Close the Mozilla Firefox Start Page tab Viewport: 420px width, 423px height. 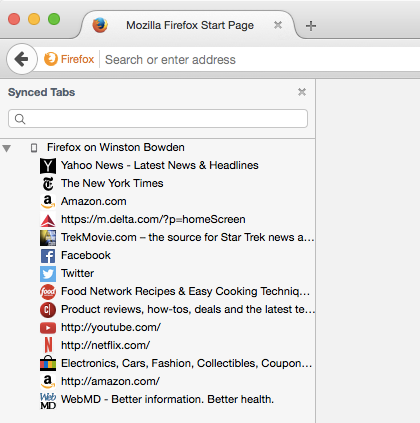pos(278,25)
